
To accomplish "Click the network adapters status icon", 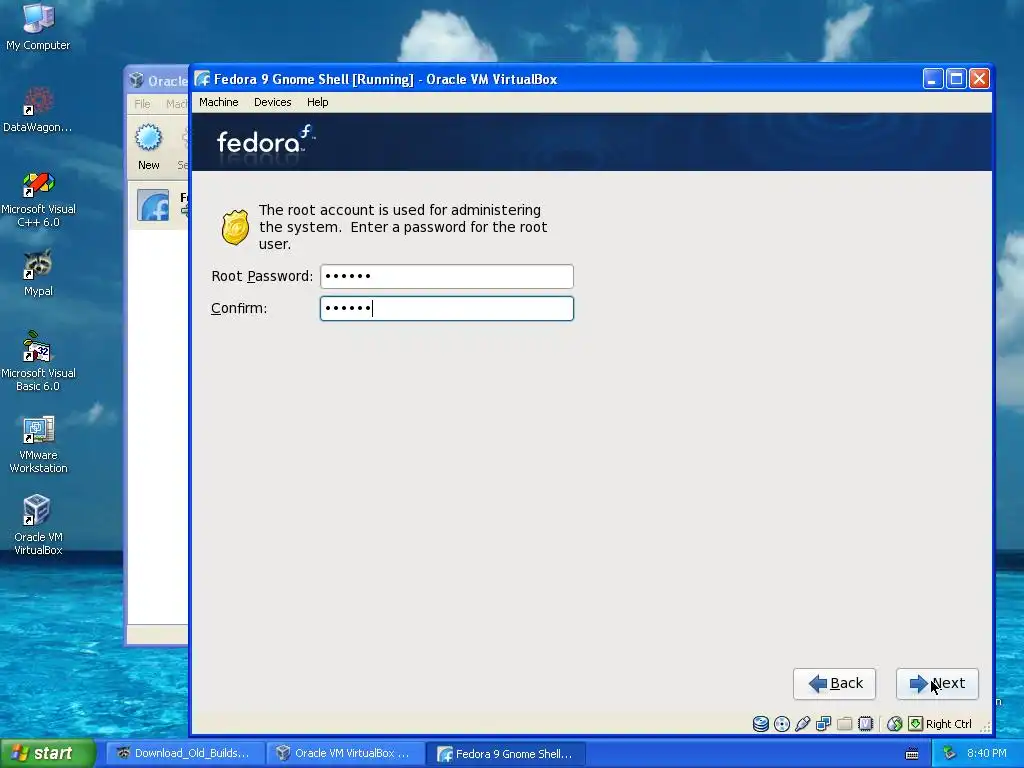I will pyautogui.click(x=824, y=724).
